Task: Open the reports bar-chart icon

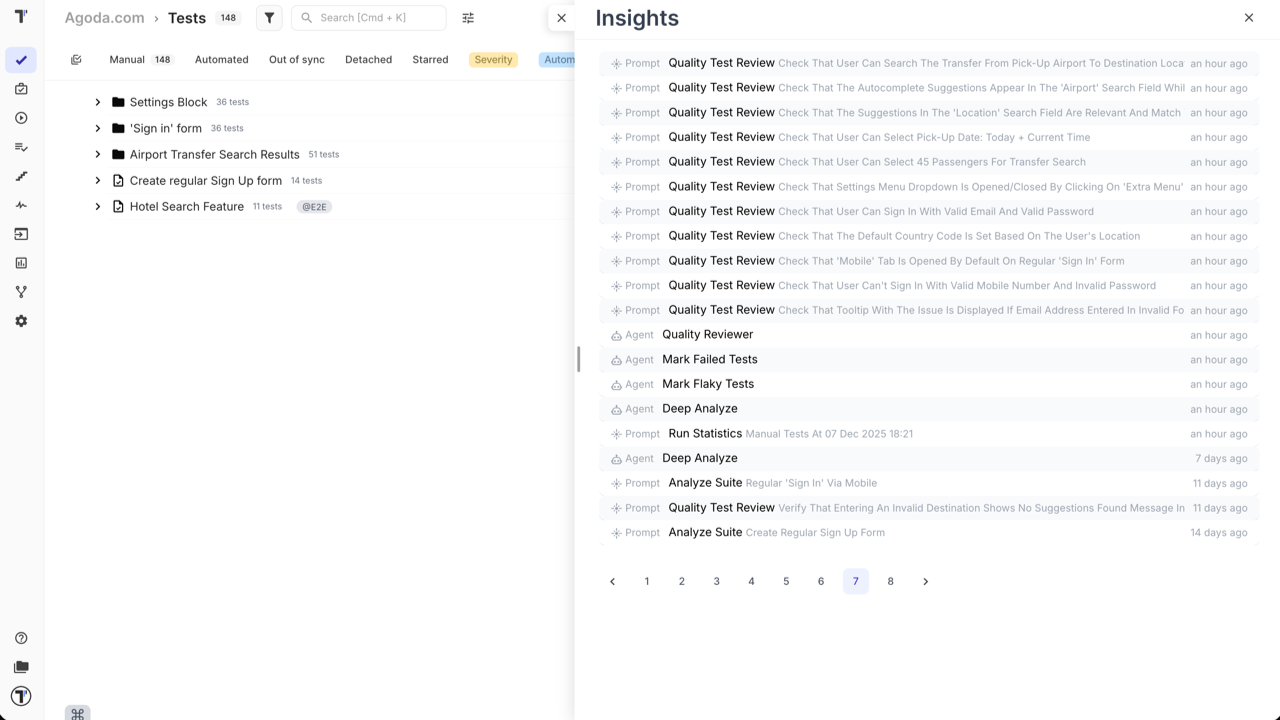Action: [21, 263]
